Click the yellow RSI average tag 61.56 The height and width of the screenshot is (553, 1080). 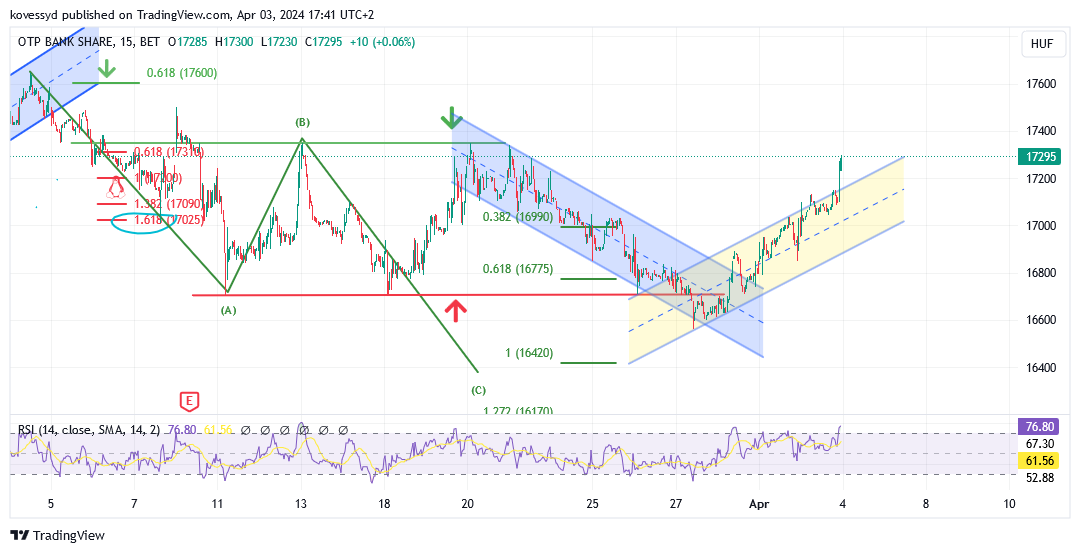(1041, 461)
